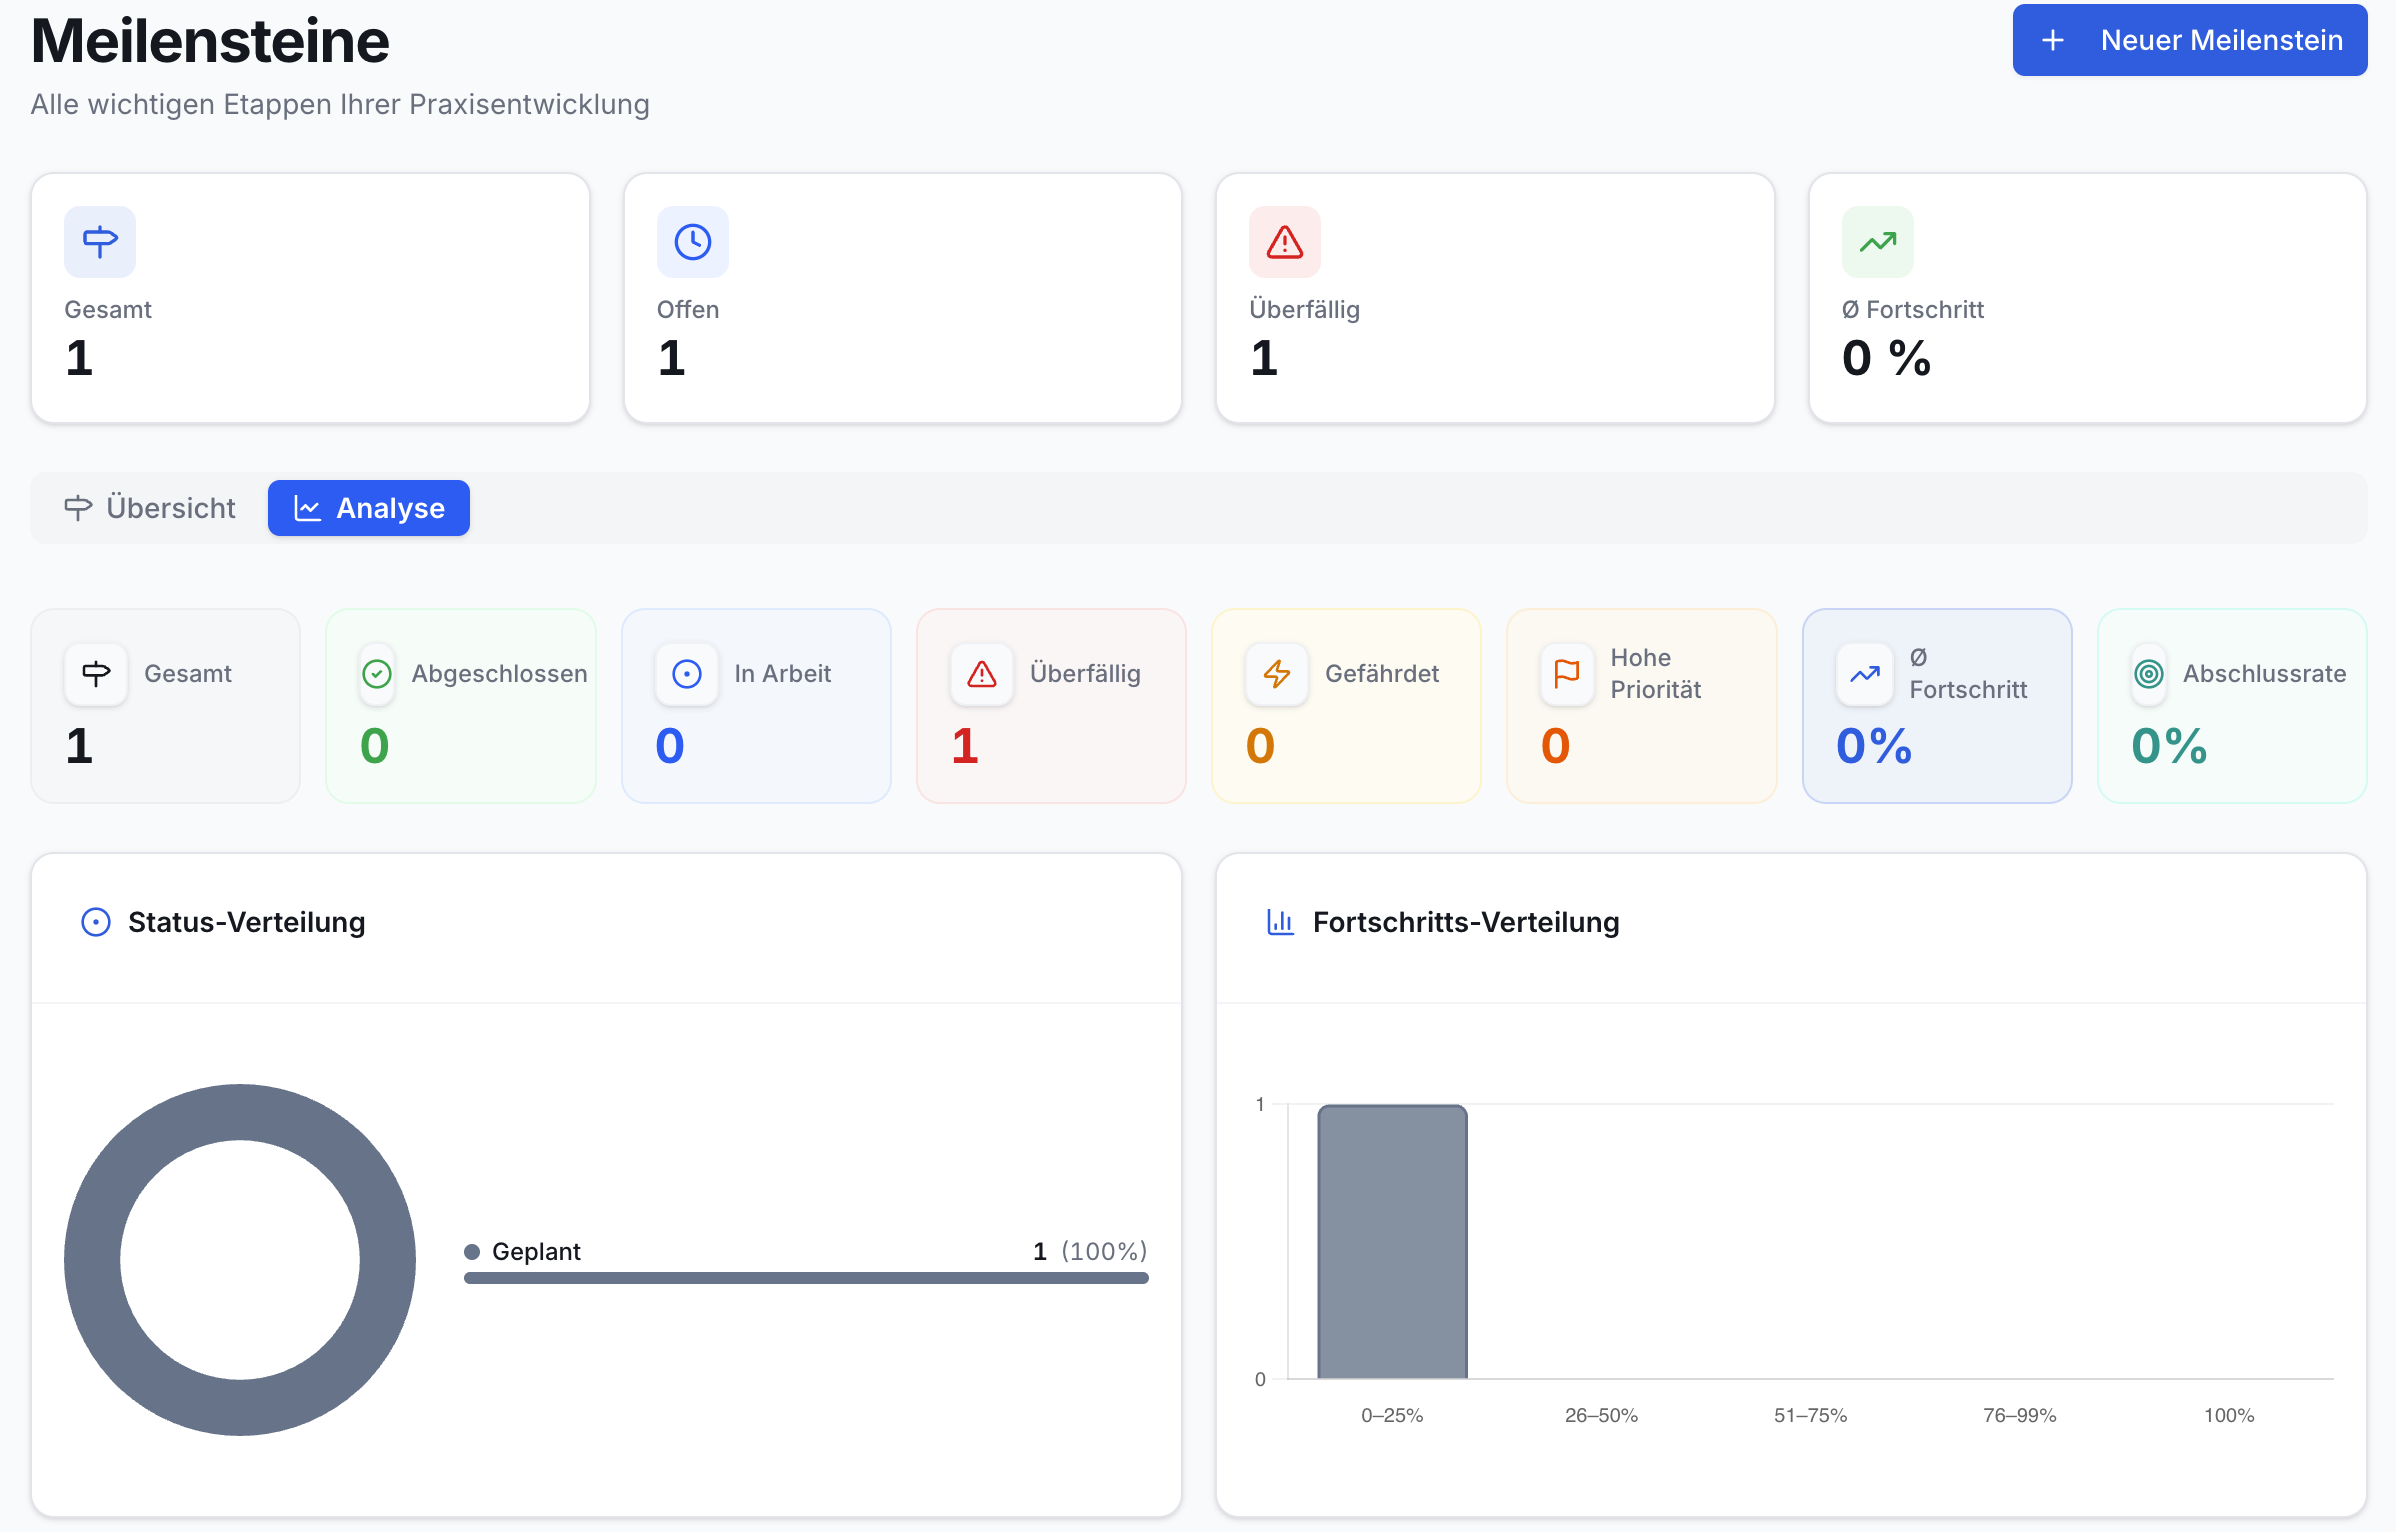Click the circle-dot icon in In Arbeit tile
This screenshot has height=1532, width=2396.
(687, 674)
